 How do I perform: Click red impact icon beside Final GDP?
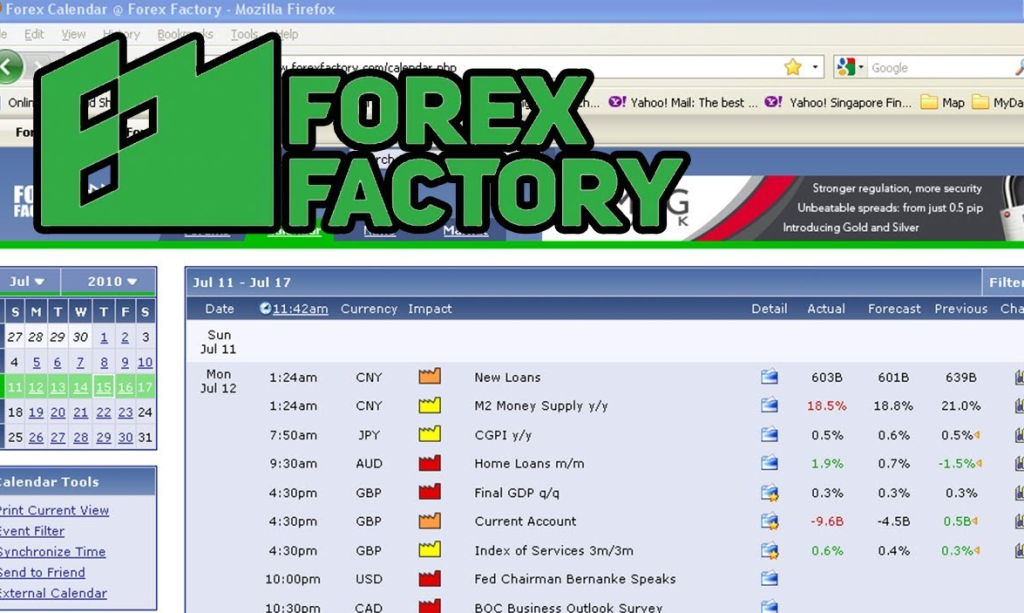point(430,492)
